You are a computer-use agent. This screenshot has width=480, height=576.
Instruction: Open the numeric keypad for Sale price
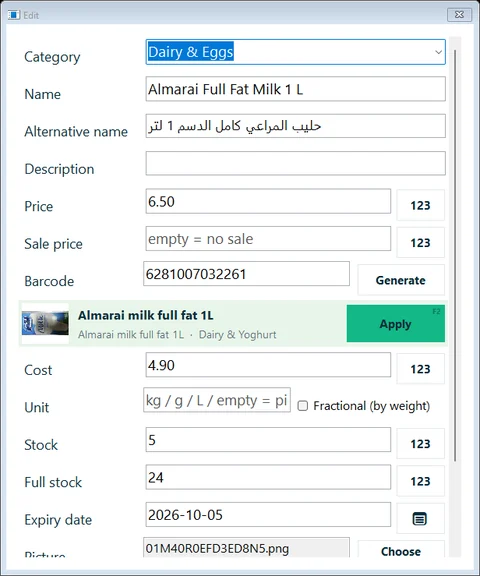point(420,242)
